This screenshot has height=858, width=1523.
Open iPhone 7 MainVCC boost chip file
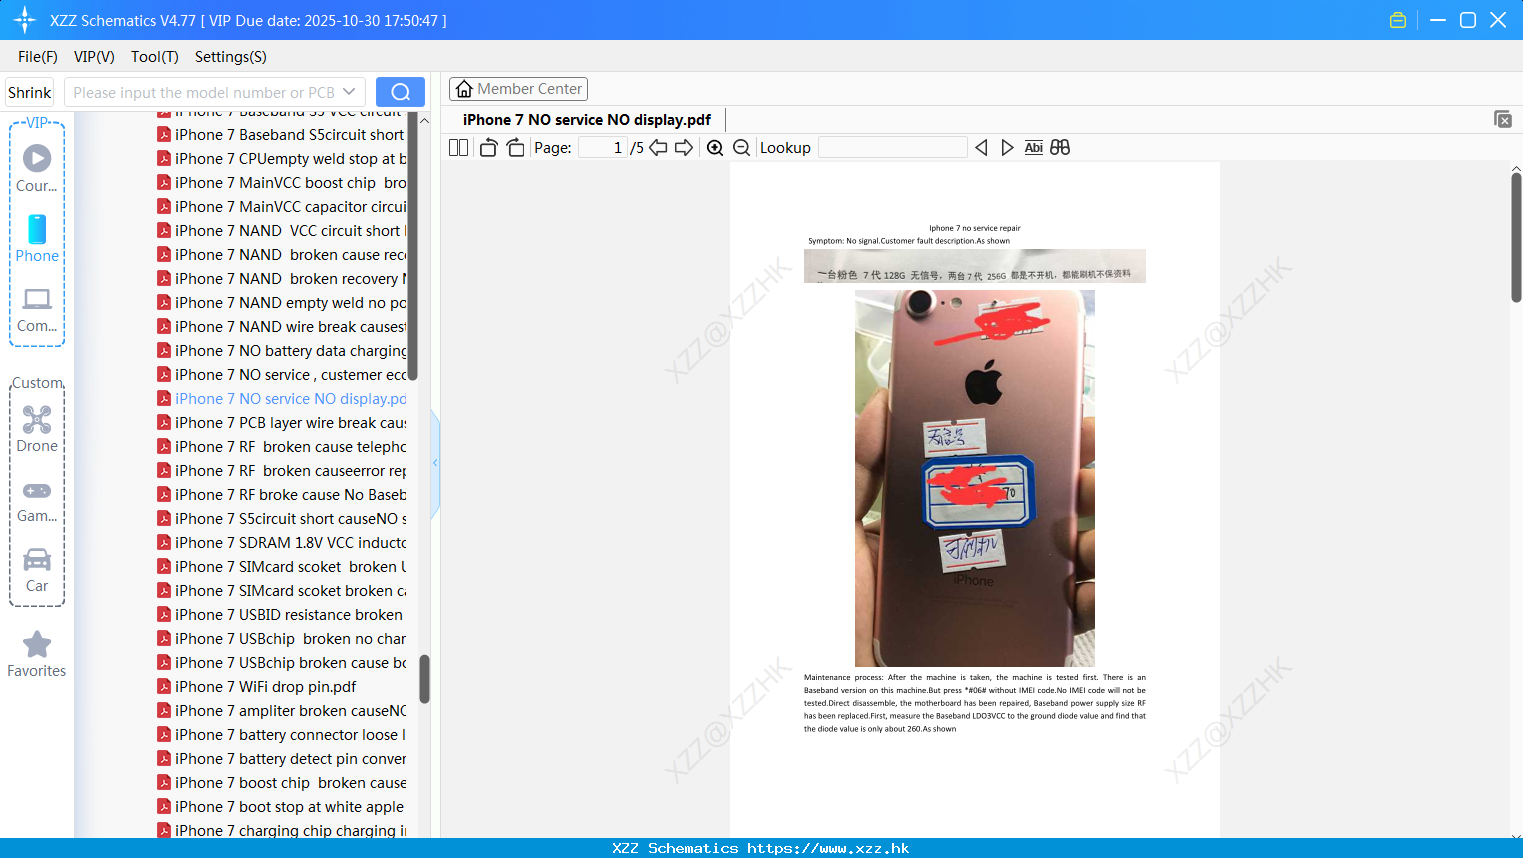pyautogui.click(x=281, y=182)
